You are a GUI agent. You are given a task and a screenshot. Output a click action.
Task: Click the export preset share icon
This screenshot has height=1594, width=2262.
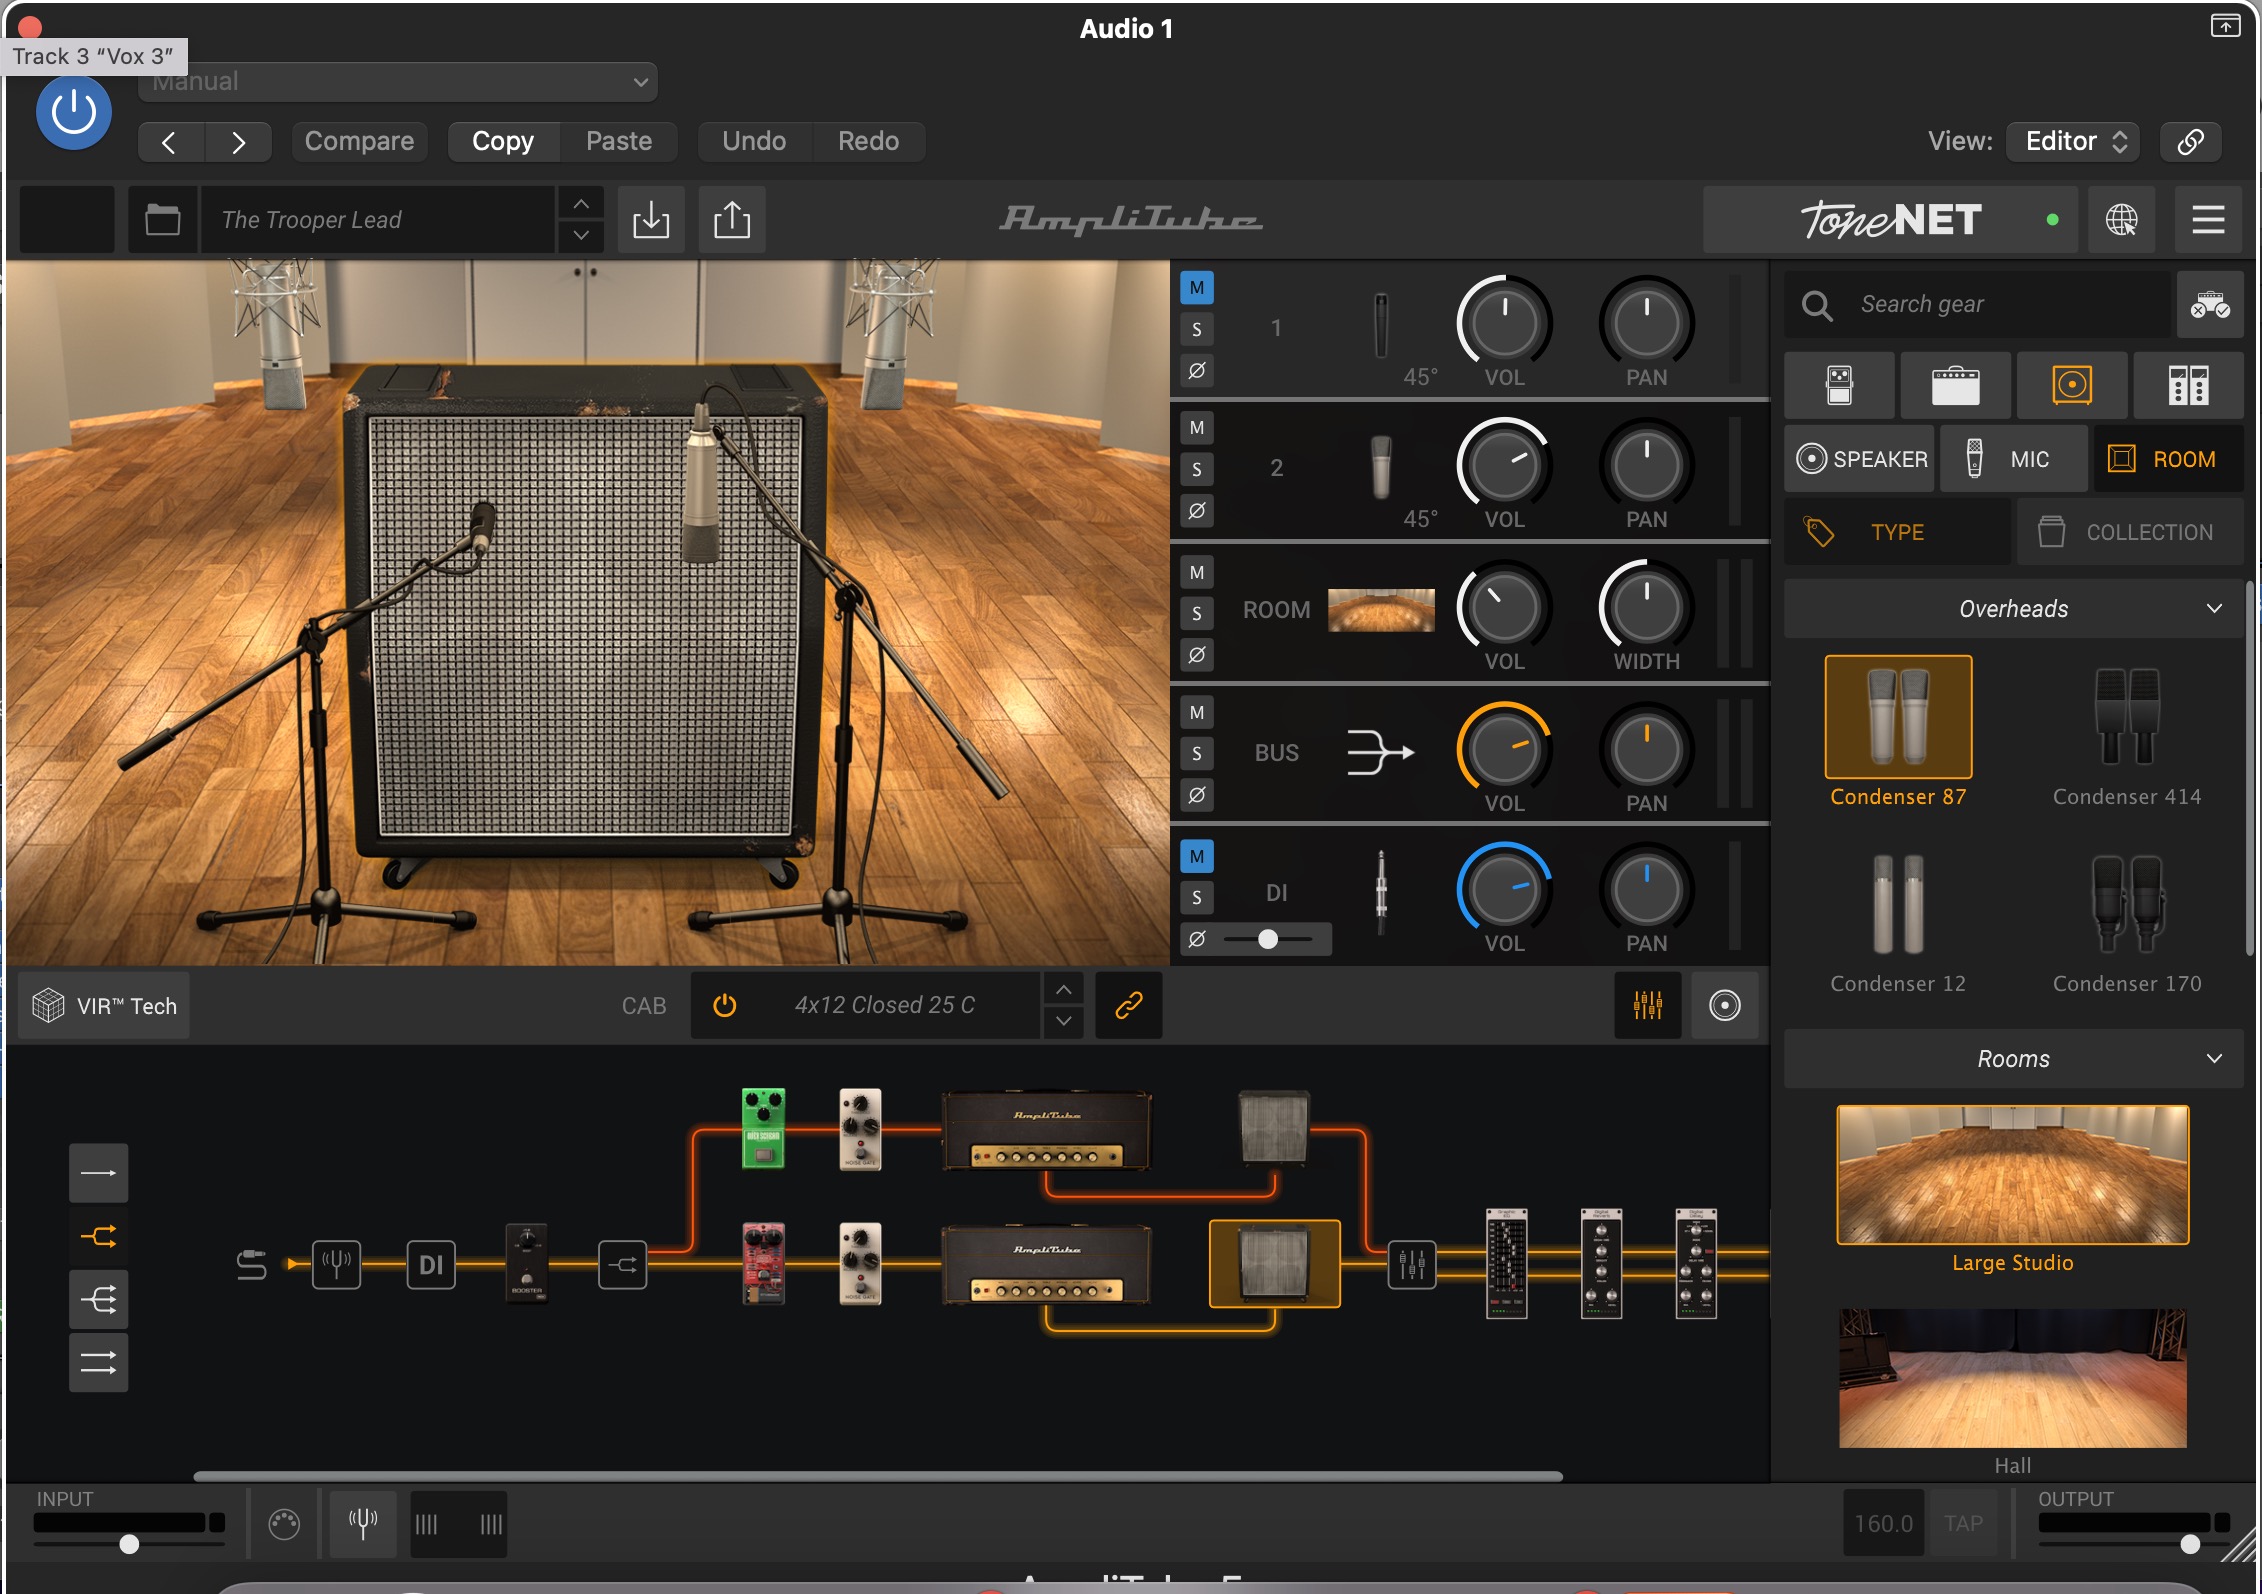pyautogui.click(x=732, y=219)
